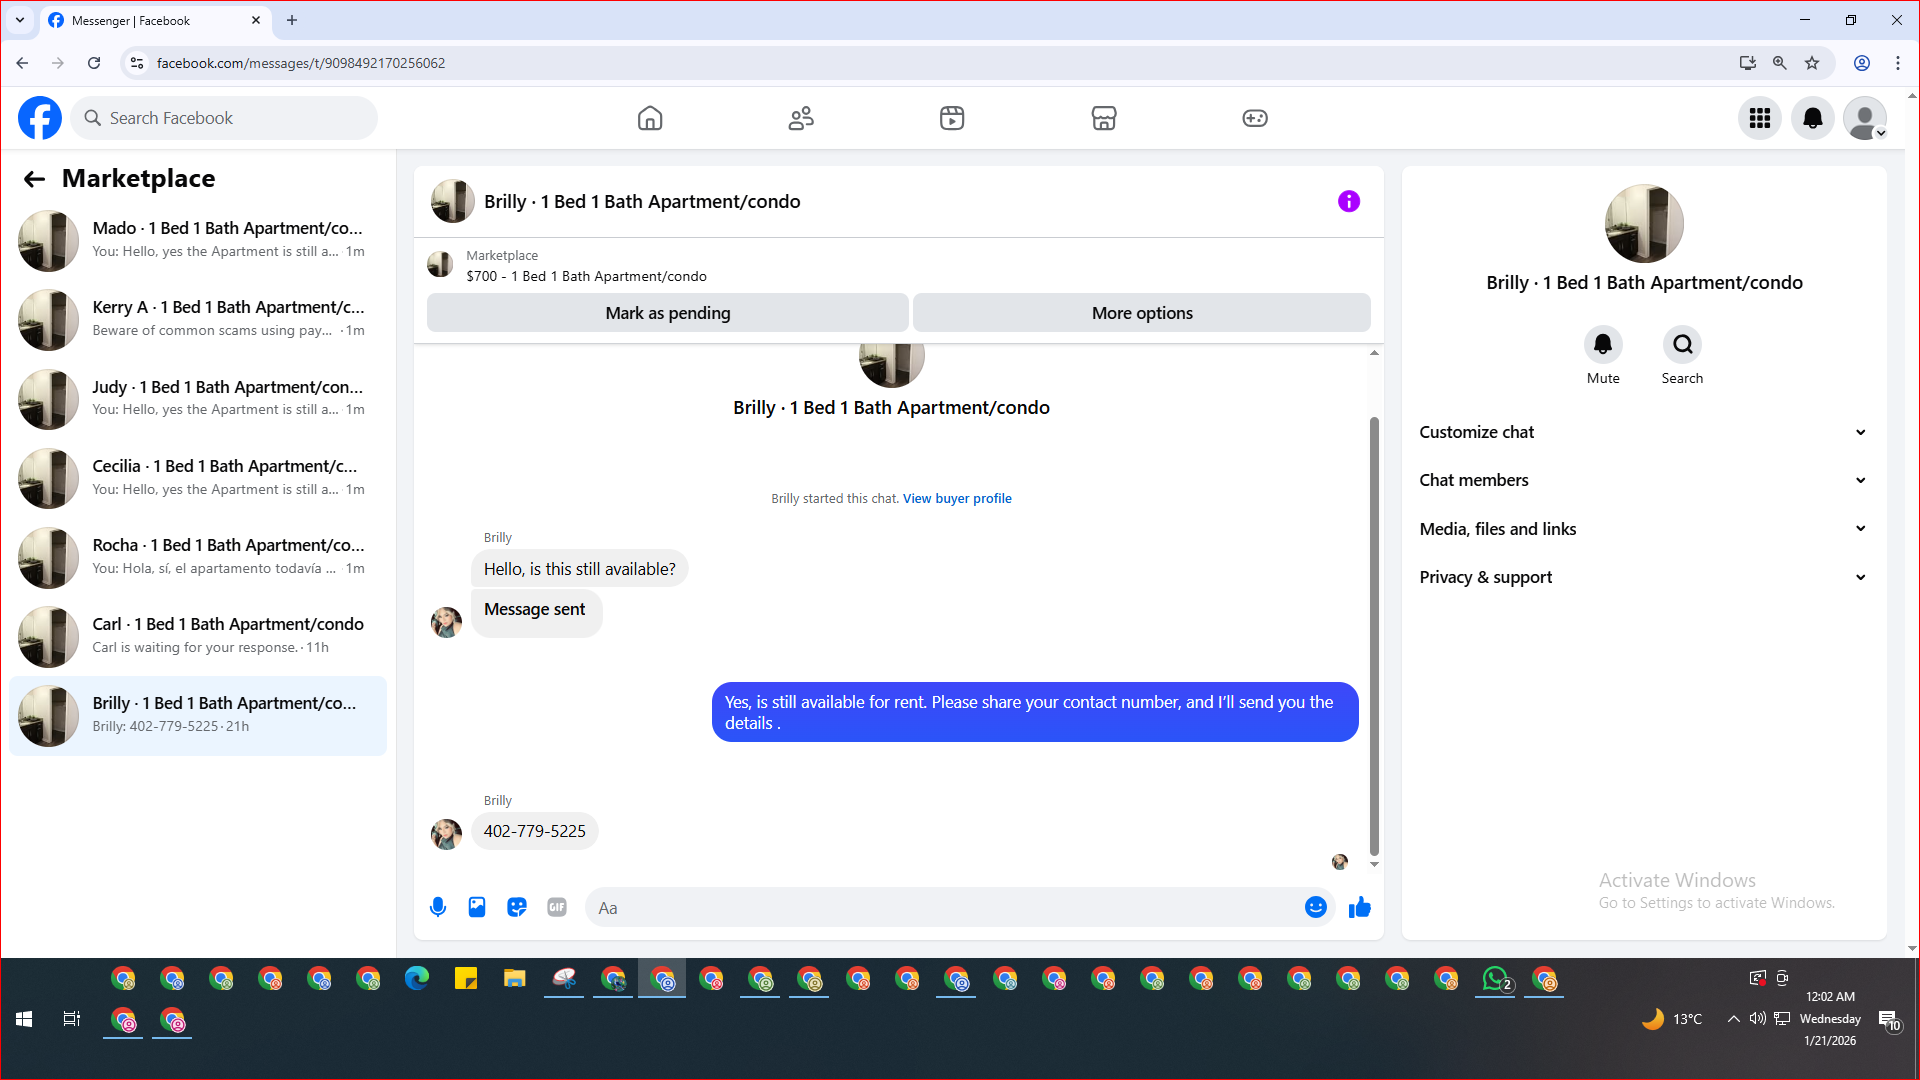Attach a photo file to the message
Screen dimensions: 1920x1080
coord(477,907)
